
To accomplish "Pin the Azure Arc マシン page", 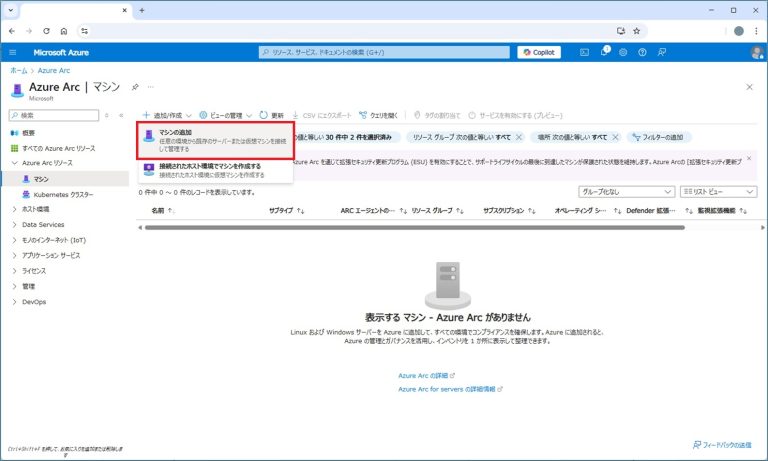I will point(136,87).
